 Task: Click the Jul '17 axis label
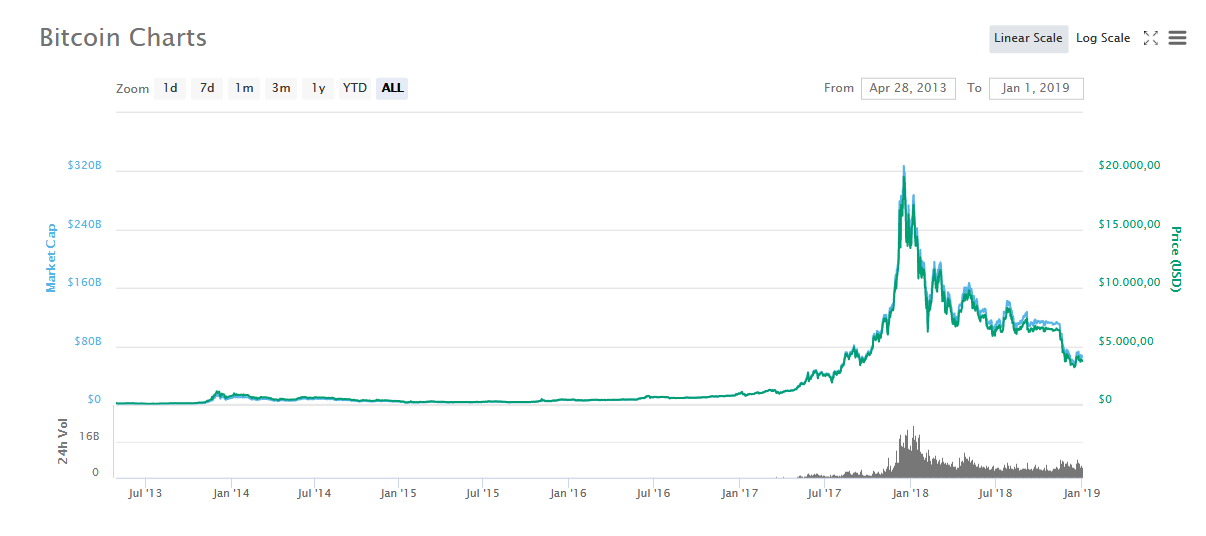[822, 492]
